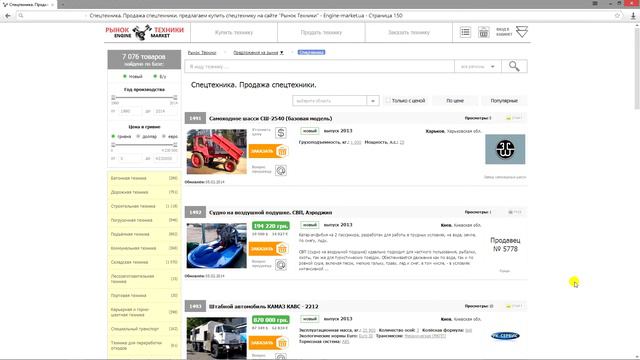Click the Я ищу технику search field
640x360 pixels.
pyautogui.click(x=320, y=66)
